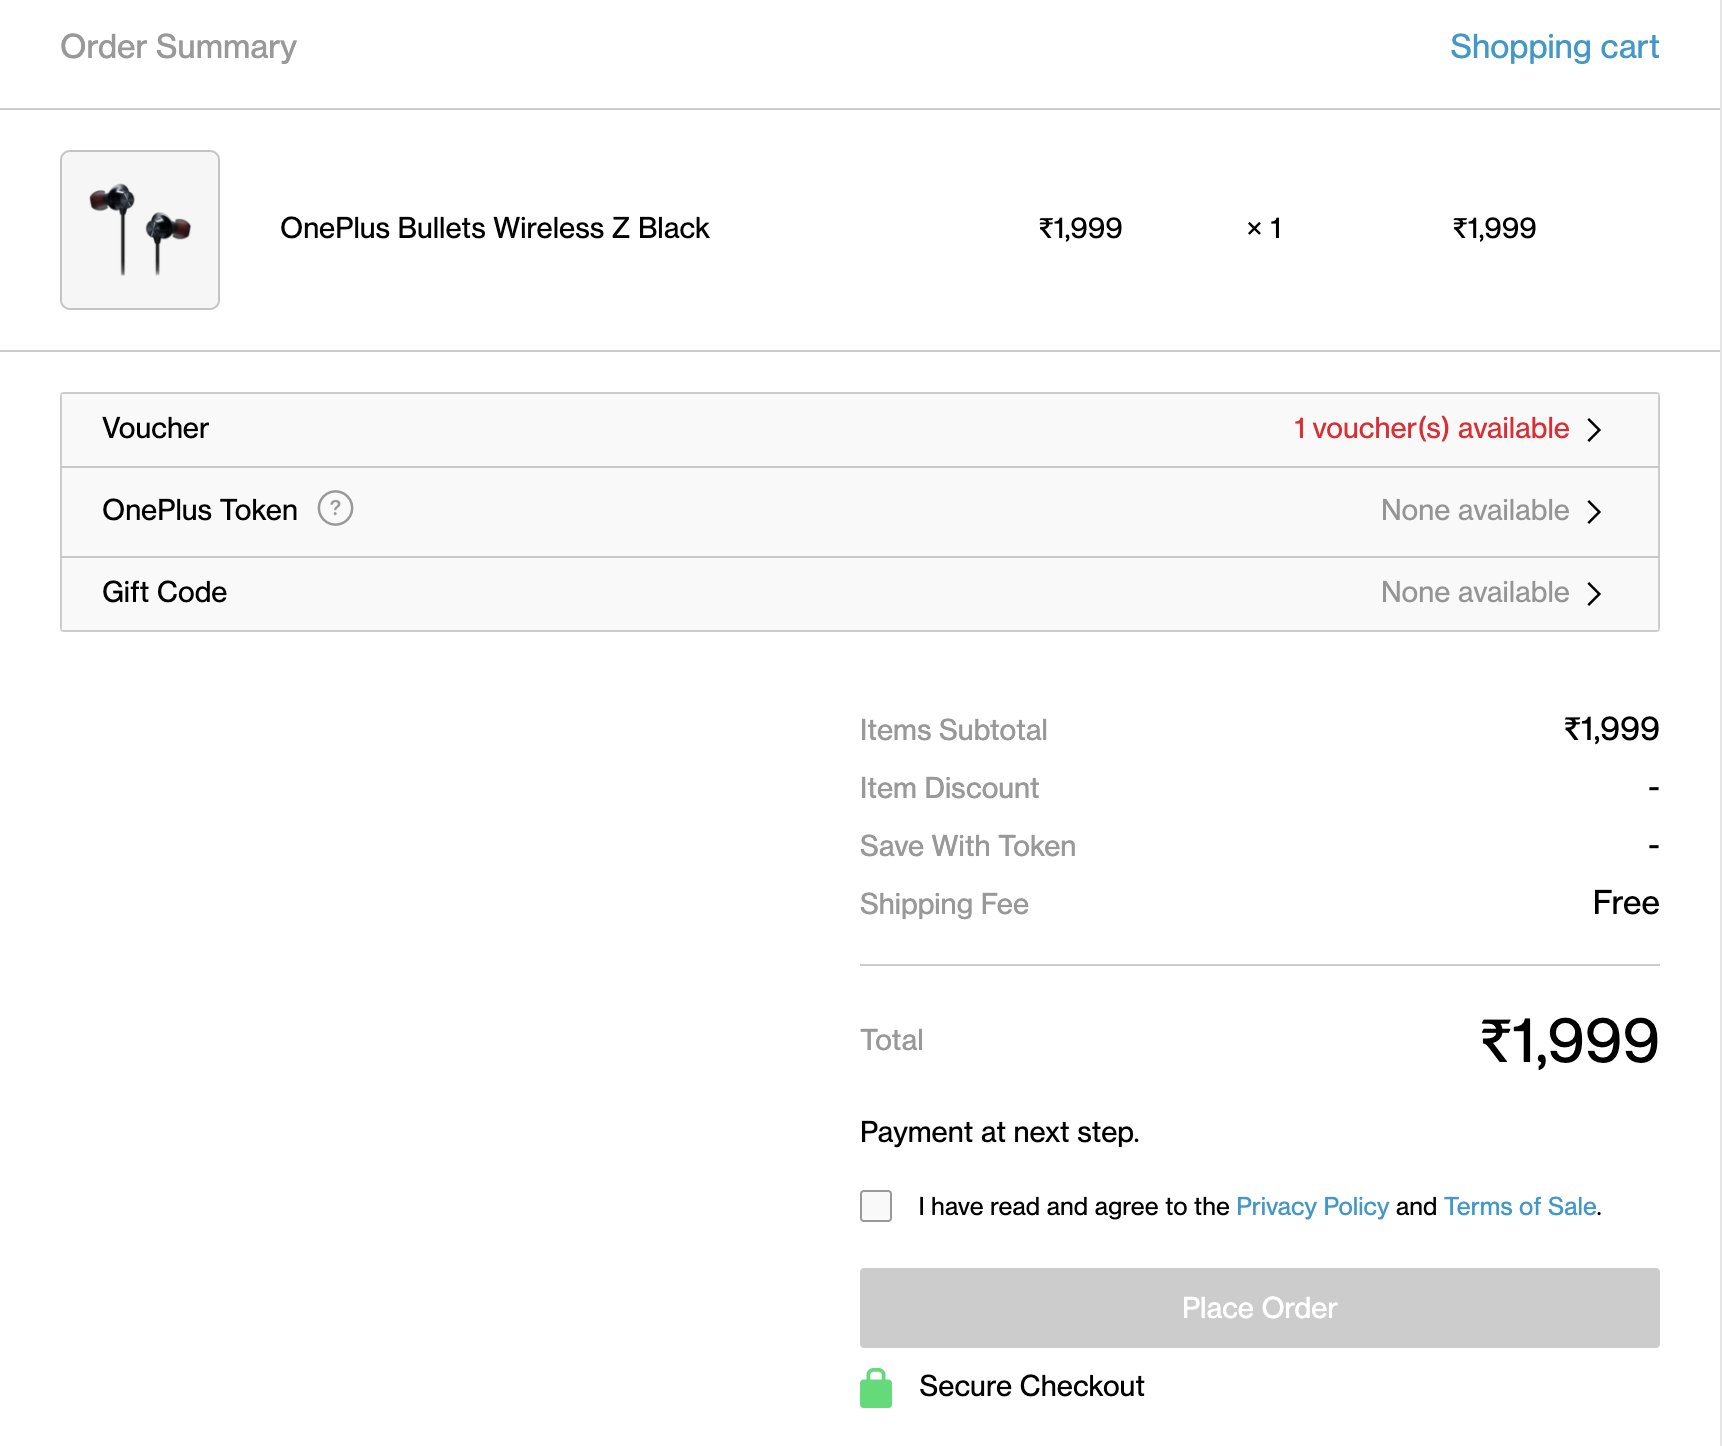Click the Gift Code None available text

(1474, 593)
